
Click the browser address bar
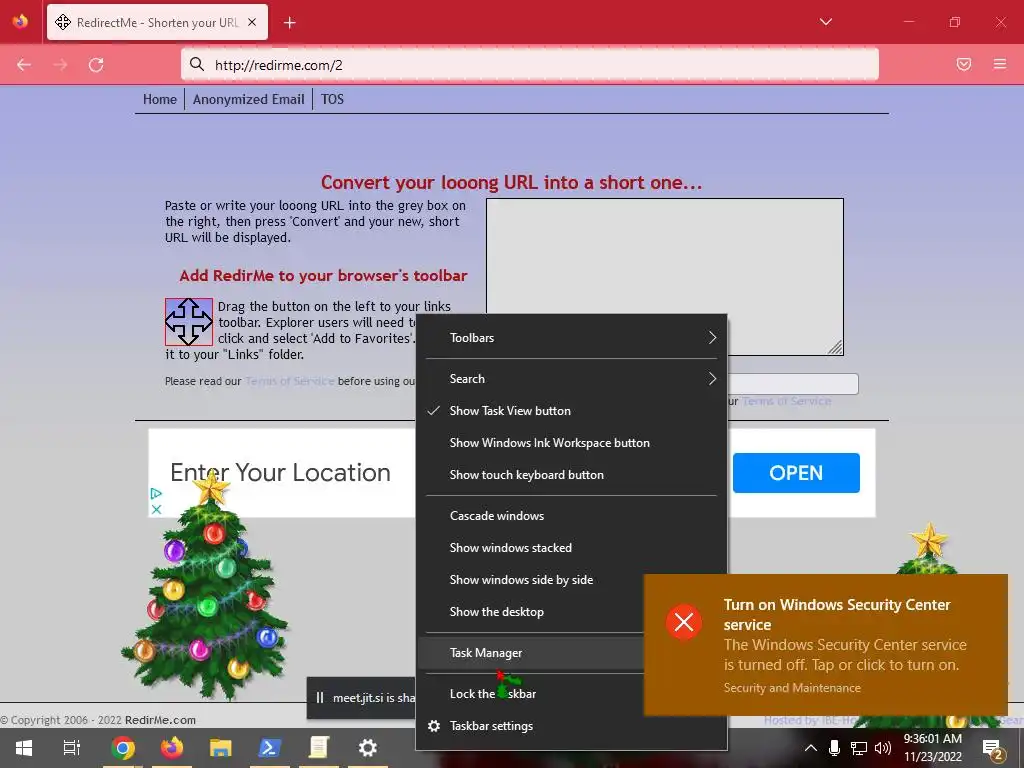(x=530, y=64)
